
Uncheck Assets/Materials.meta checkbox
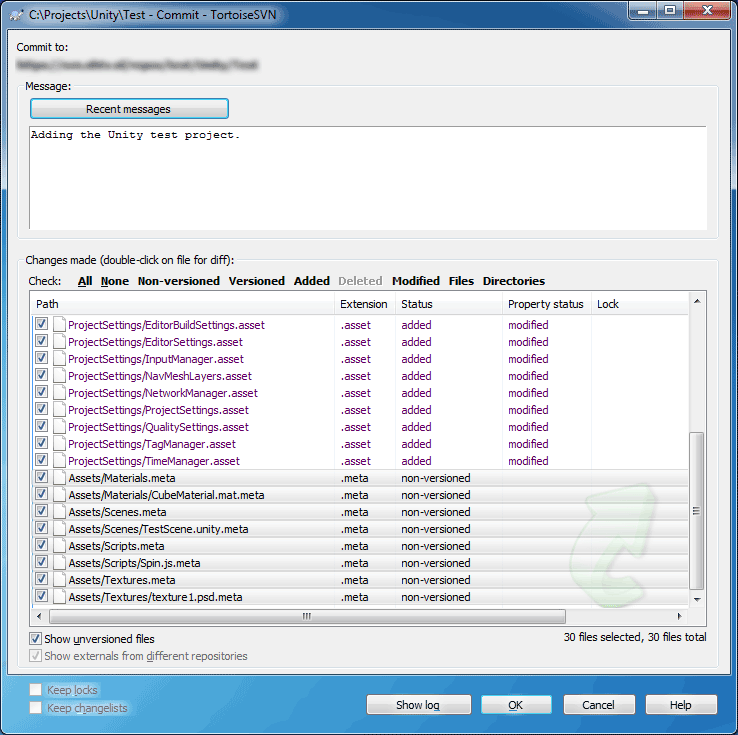click(x=41, y=476)
